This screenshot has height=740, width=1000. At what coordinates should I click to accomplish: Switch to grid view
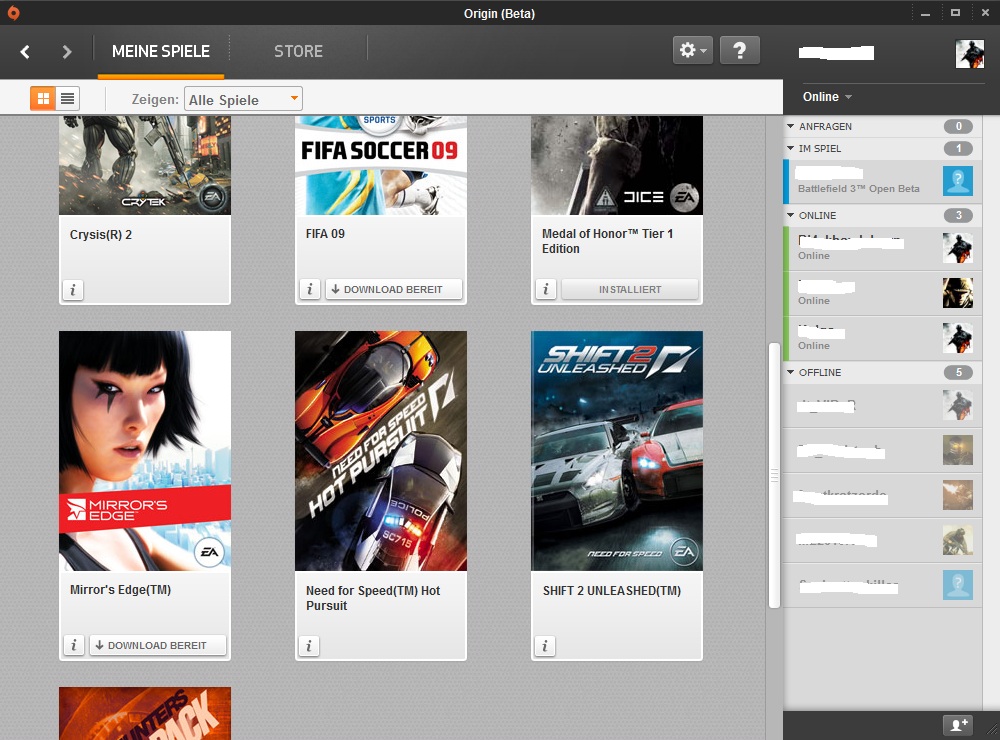(x=43, y=98)
